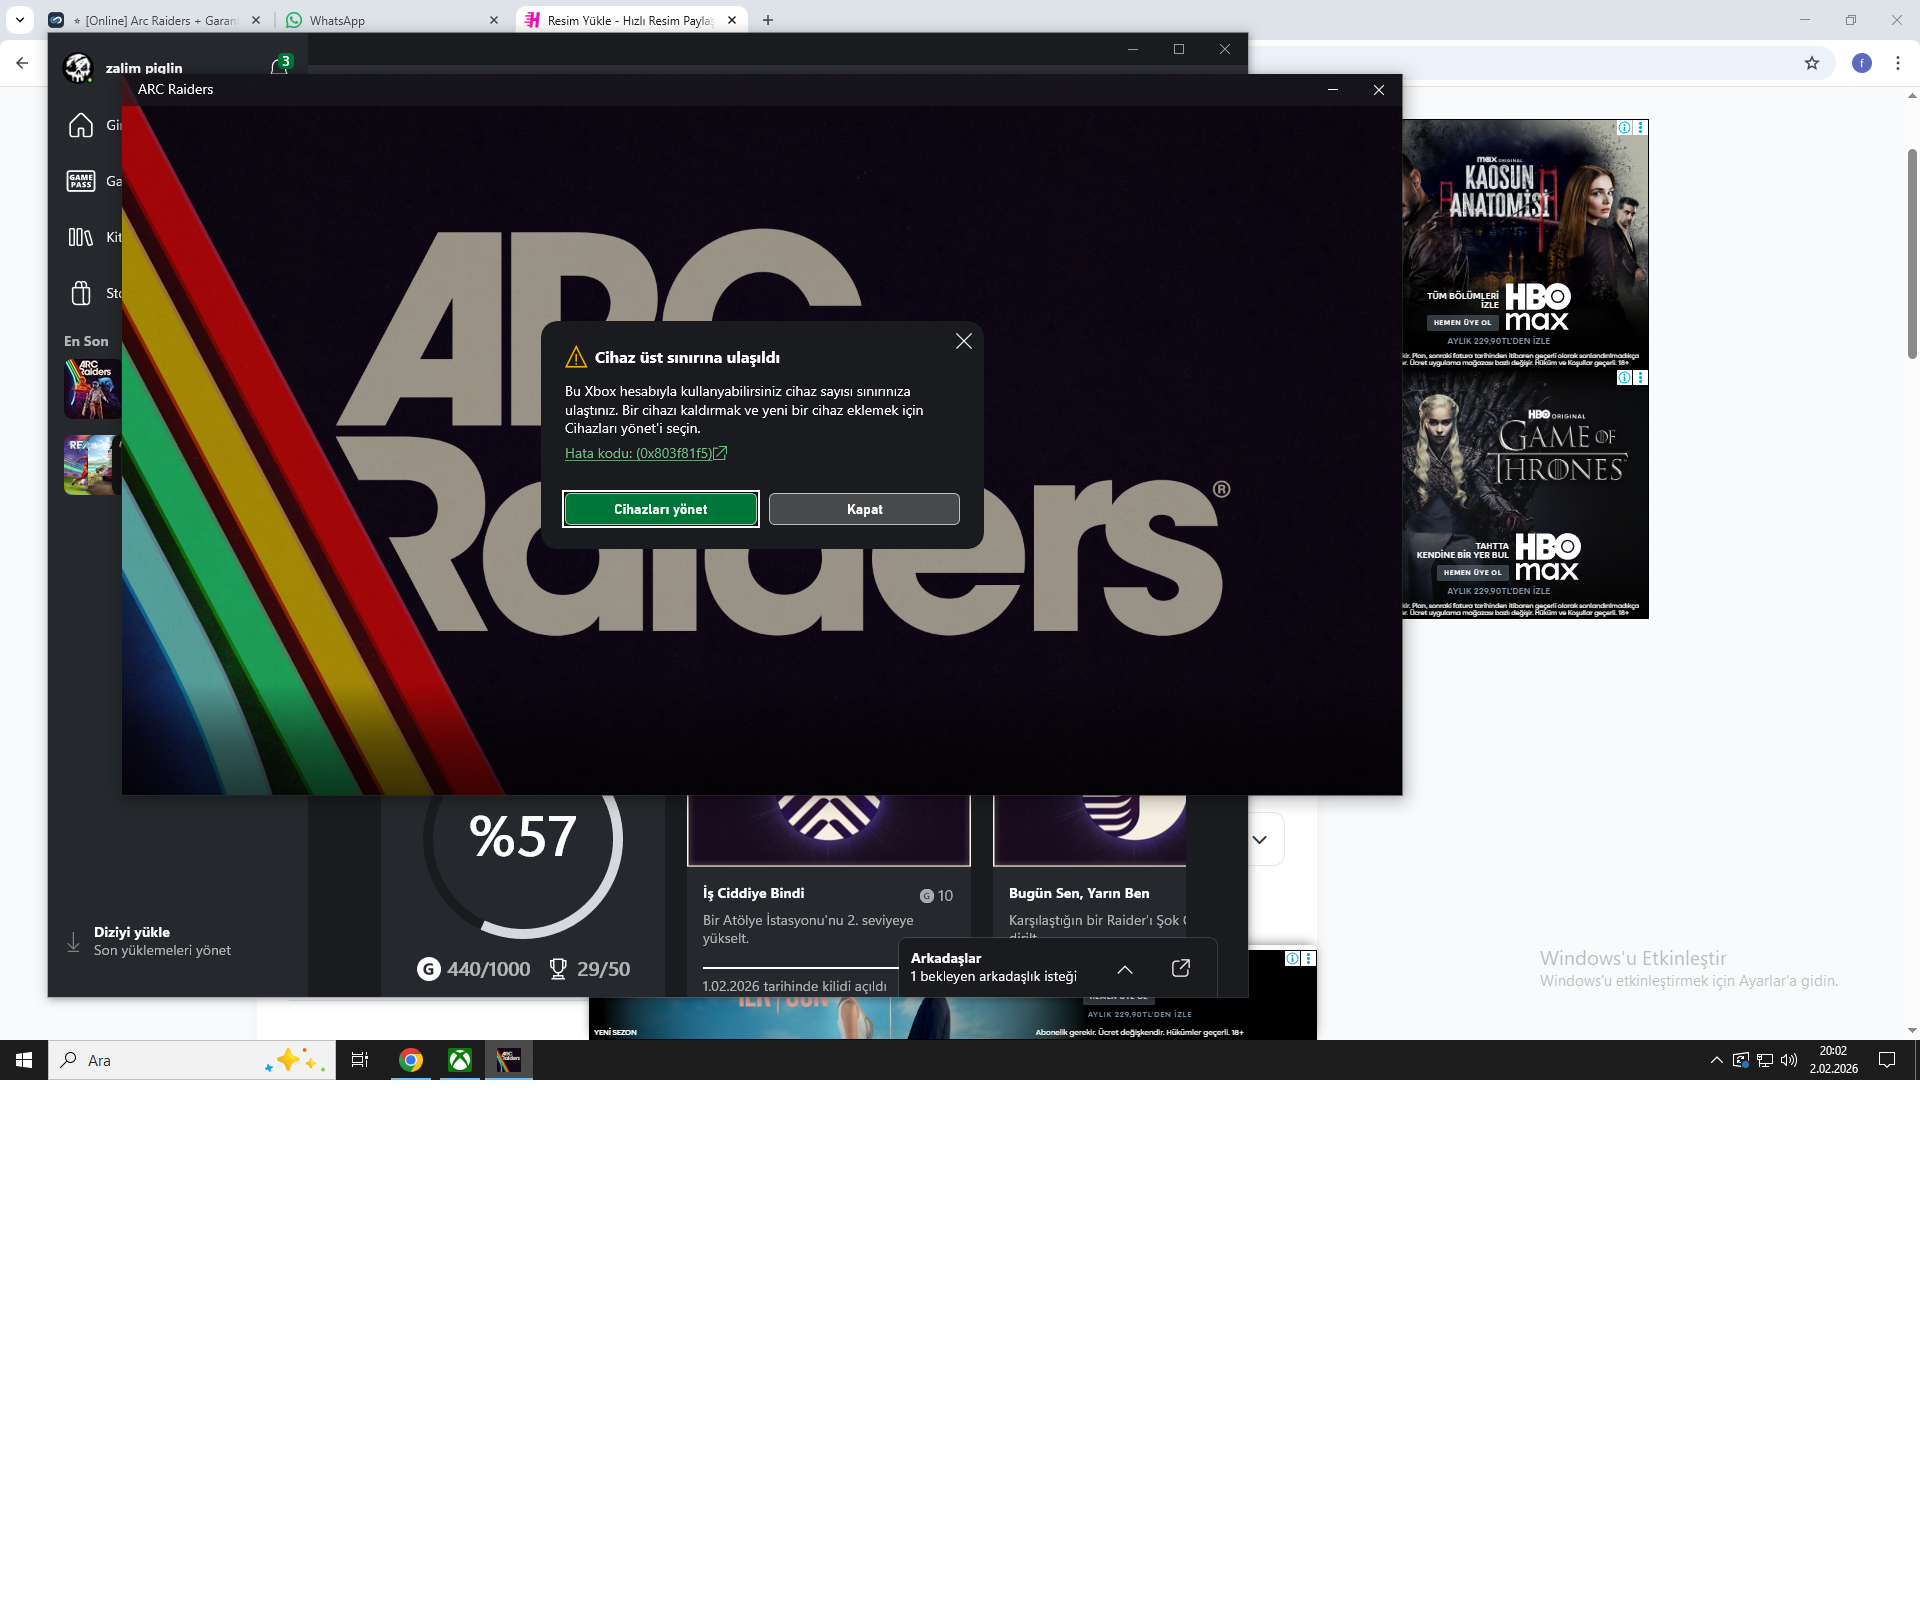Open the Library sidebar icon

(x=81, y=237)
